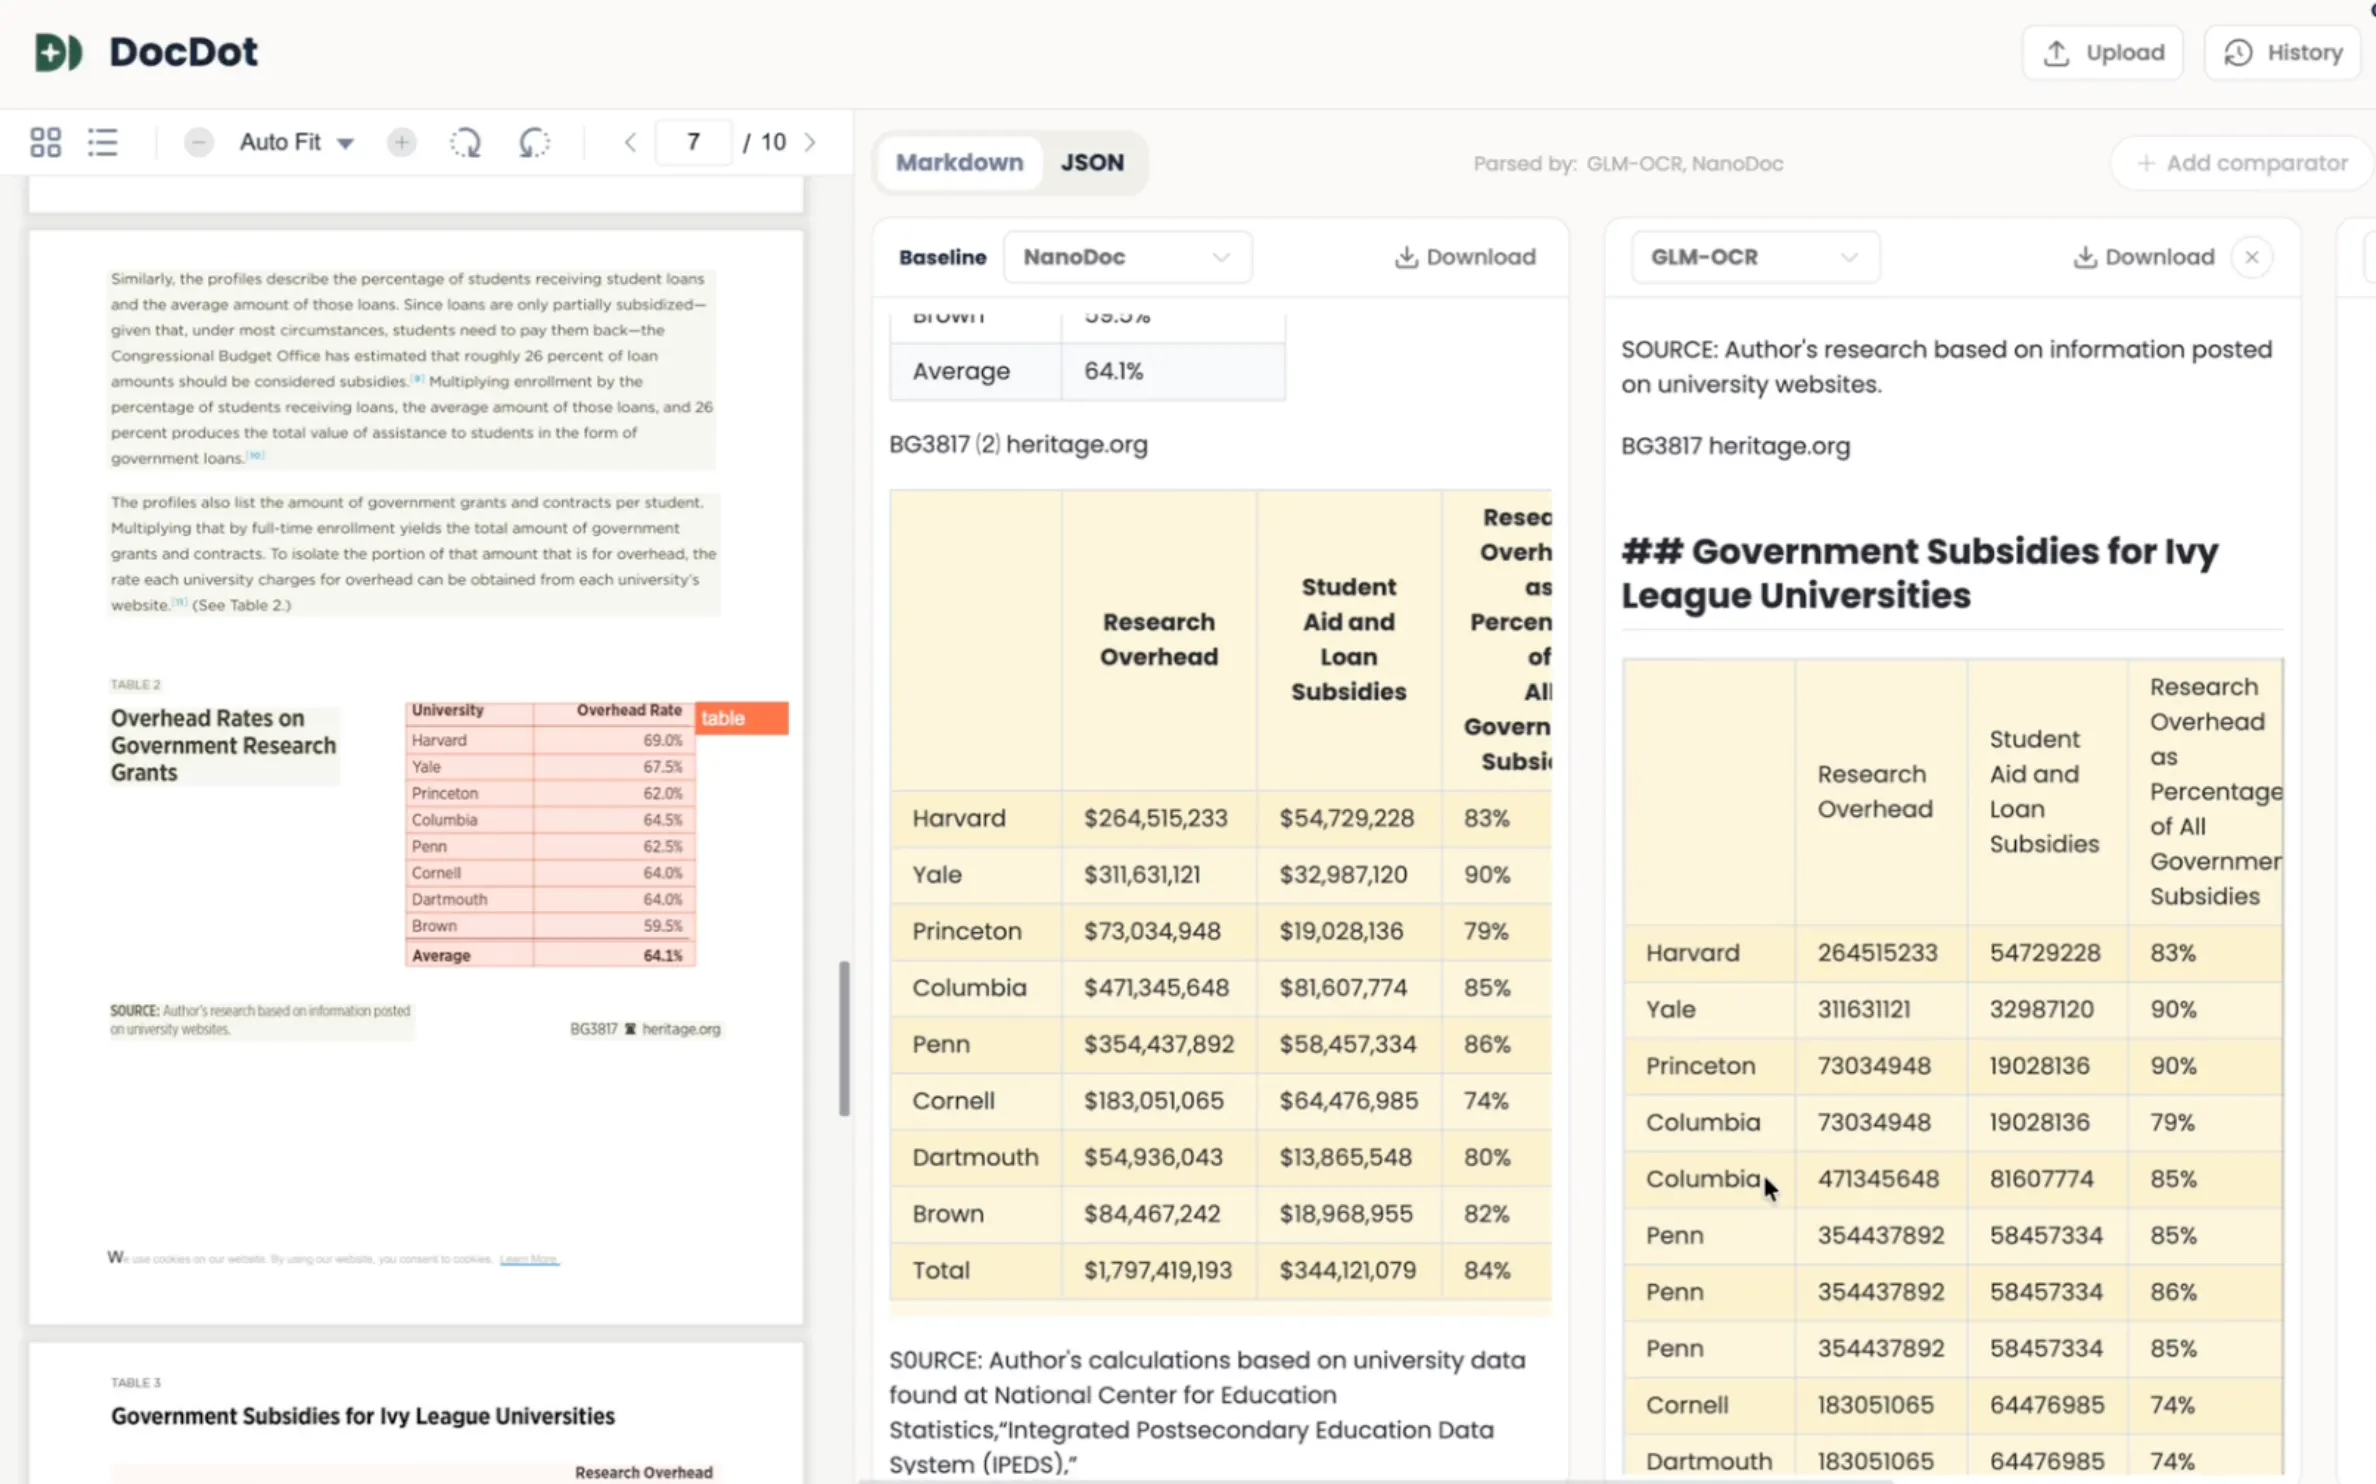The image size is (2376, 1484).
Task: Click the Brown $18,968,955 cell
Action: coord(1349,1214)
